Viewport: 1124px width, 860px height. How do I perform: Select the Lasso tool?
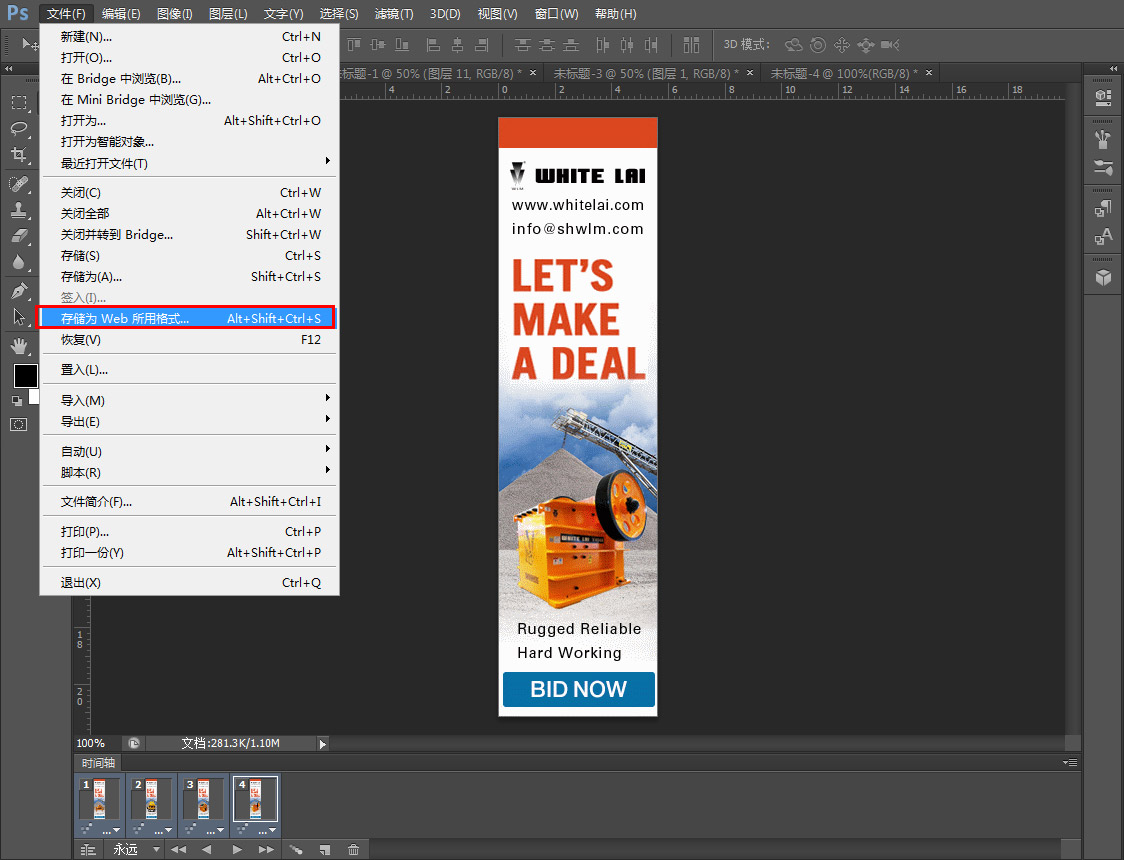tap(19, 129)
